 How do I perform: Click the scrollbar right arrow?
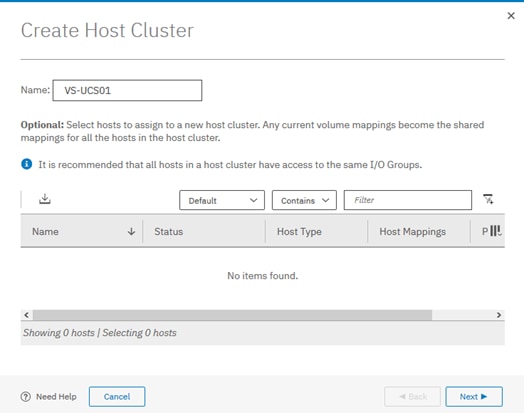pos(499,315)
